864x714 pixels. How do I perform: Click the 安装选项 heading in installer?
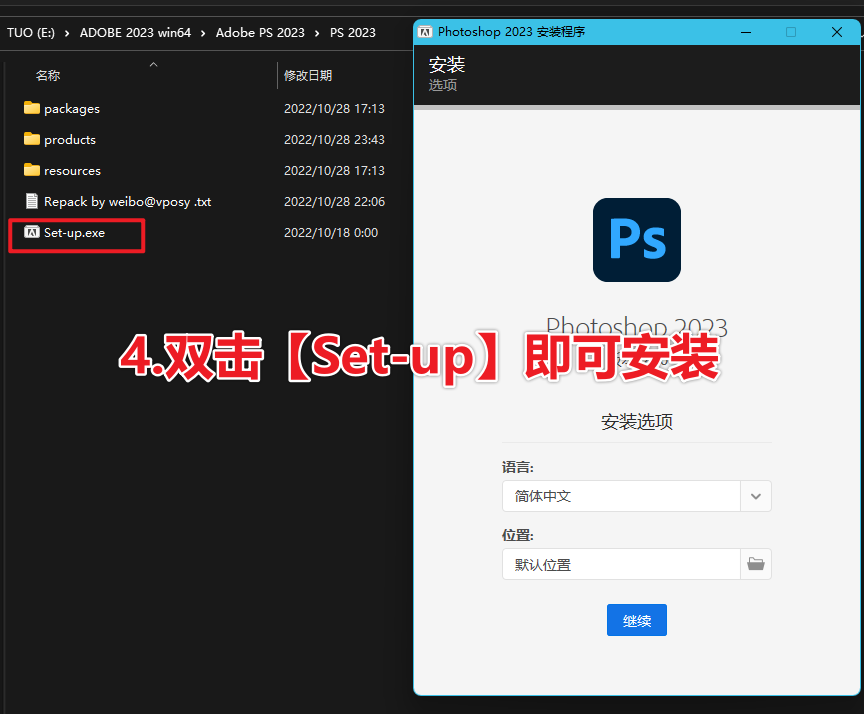point(637,422)
